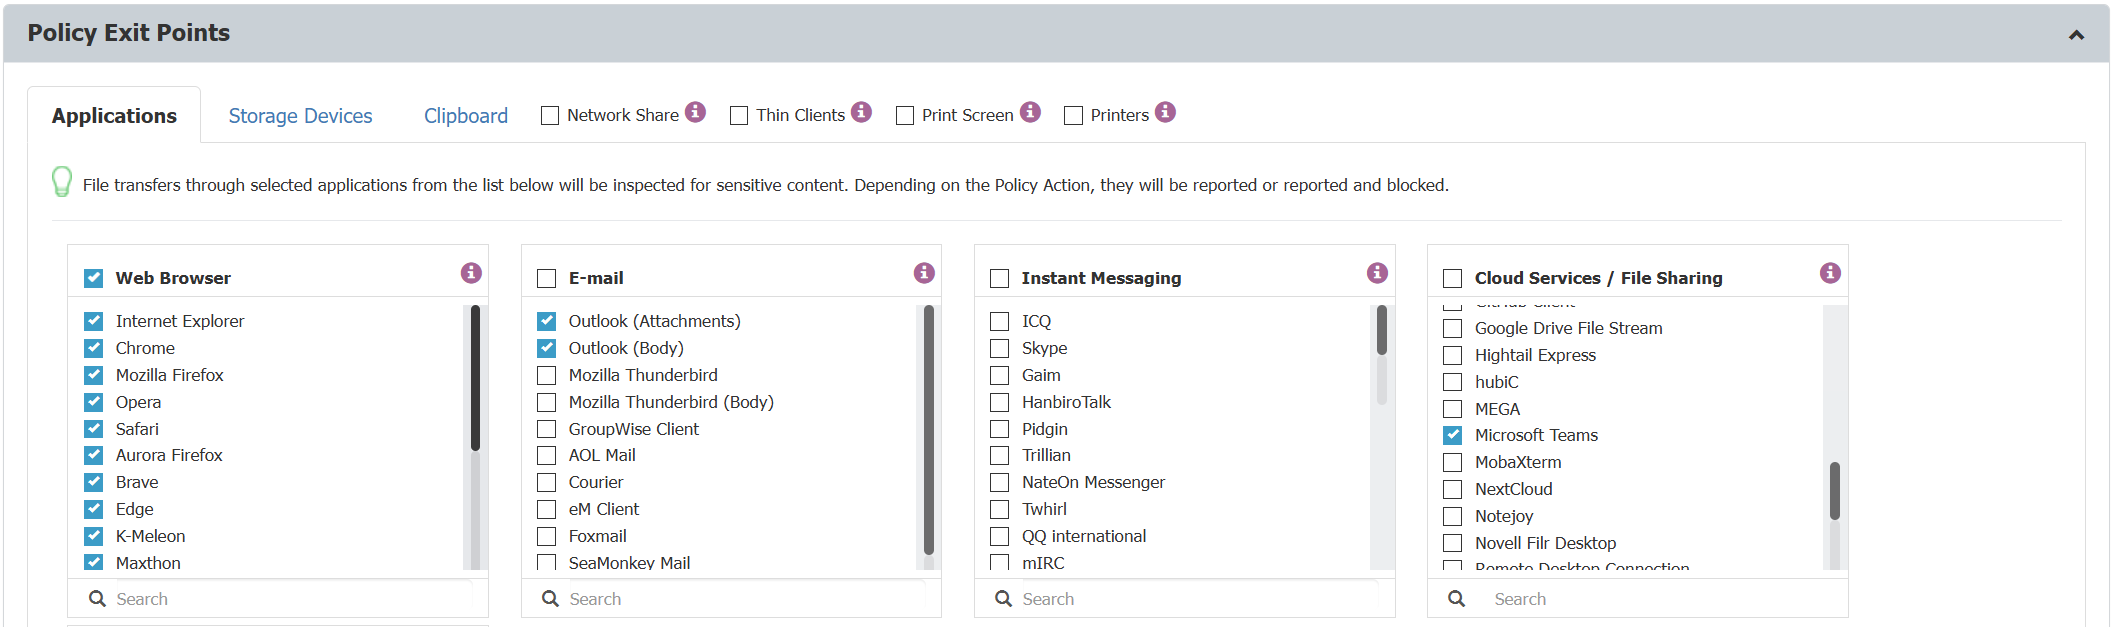Click the Network Share info icon
The width and height of the screenshot is (2116, 627).
(697, 113)
